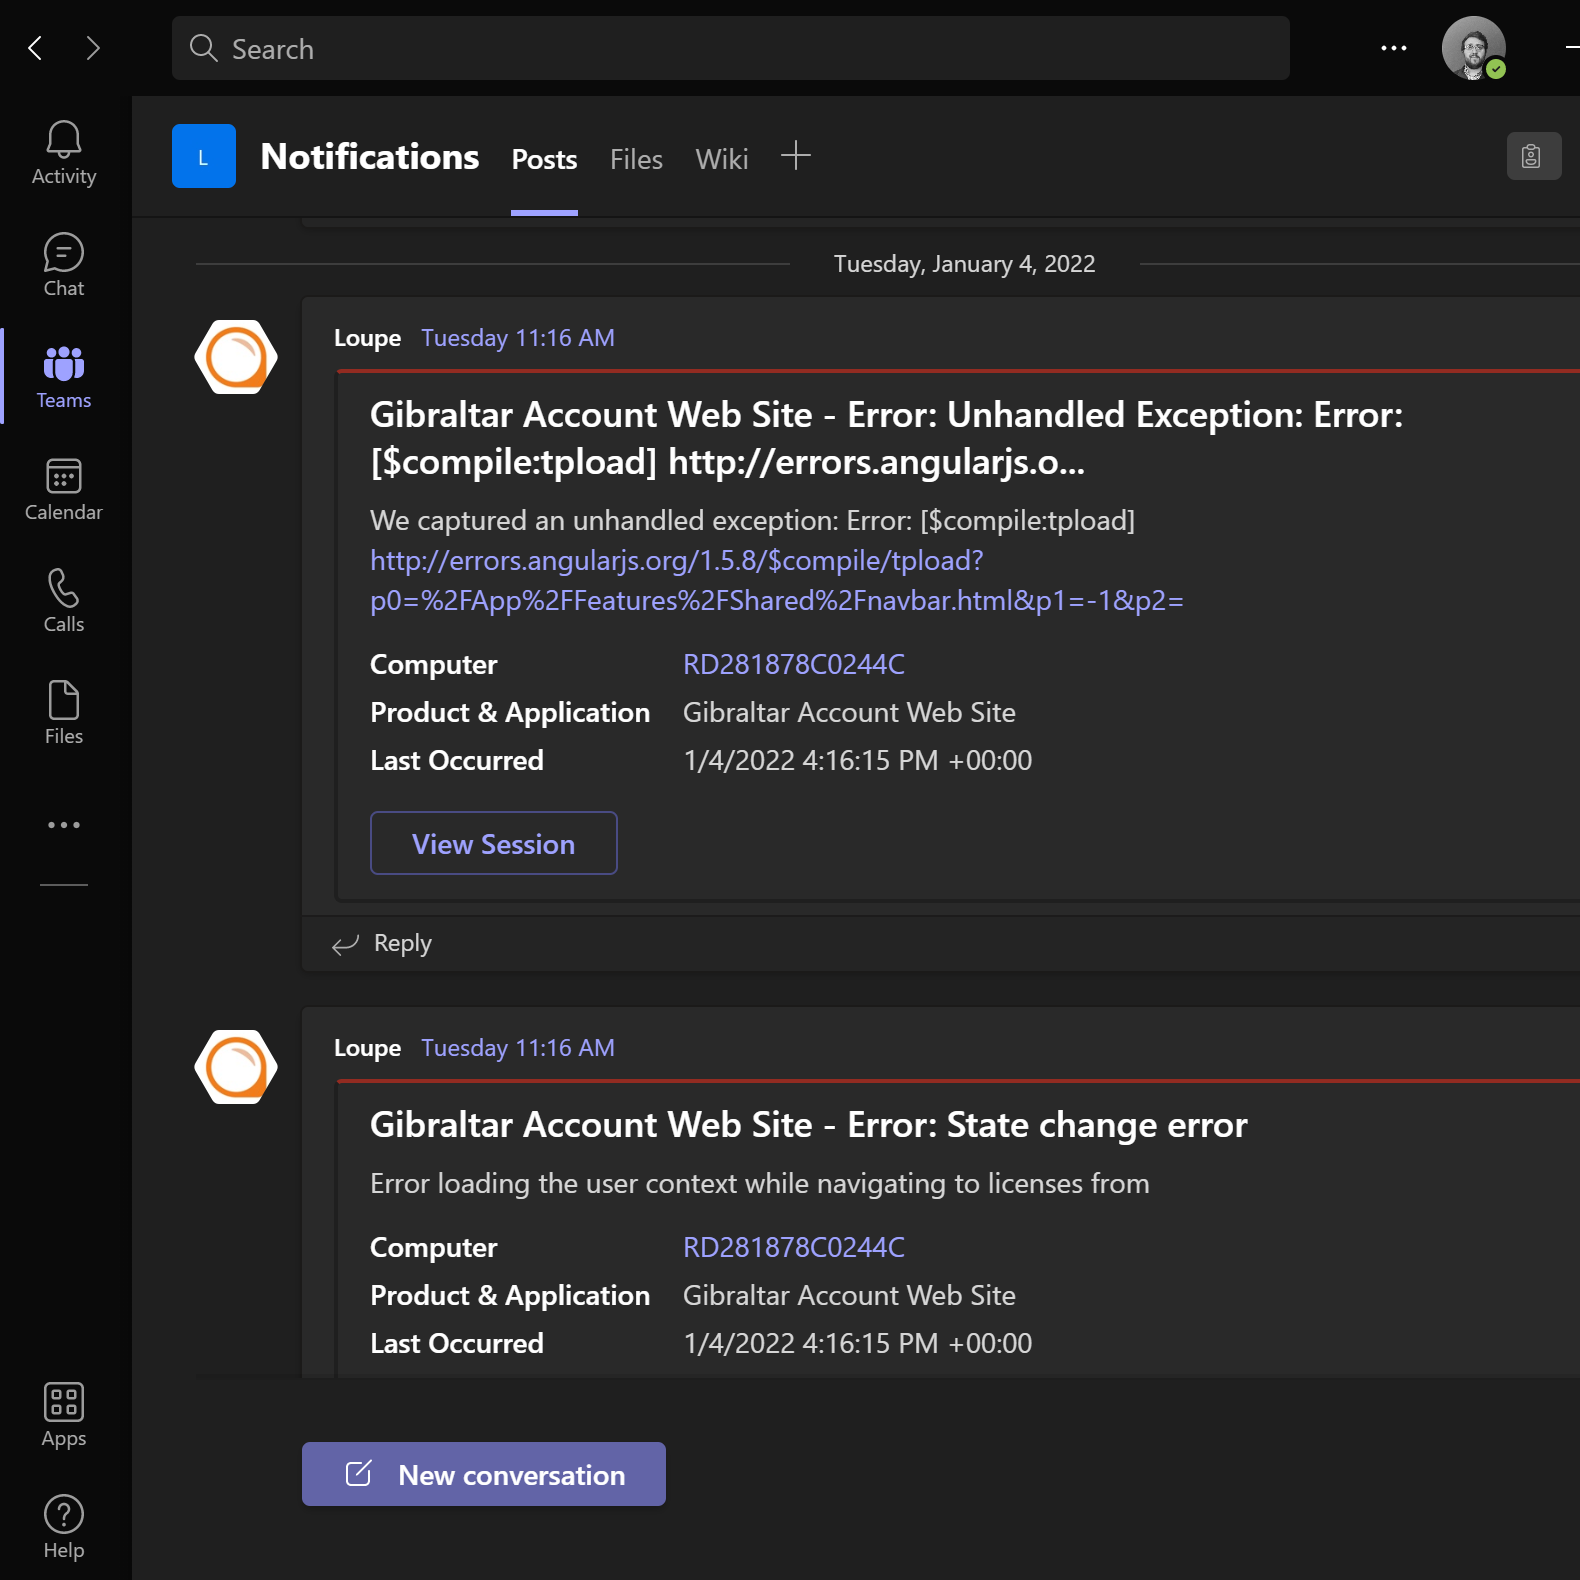Click the State change post timestamp

518,1048
